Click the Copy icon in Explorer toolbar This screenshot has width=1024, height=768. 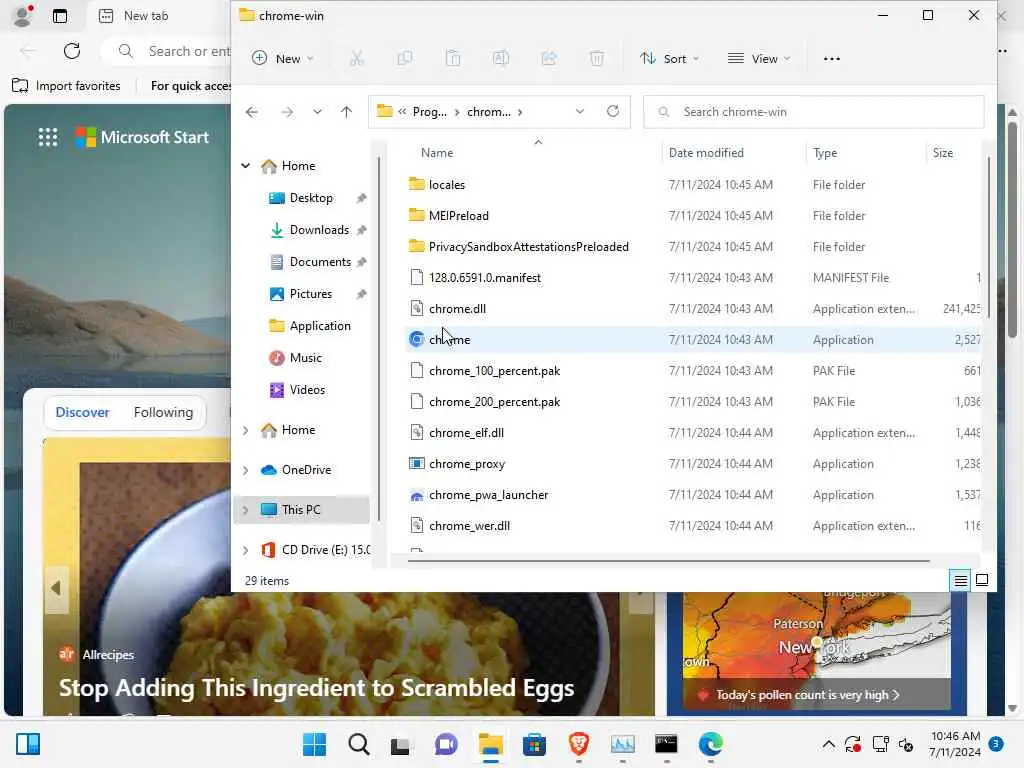[x=405, y=59]
